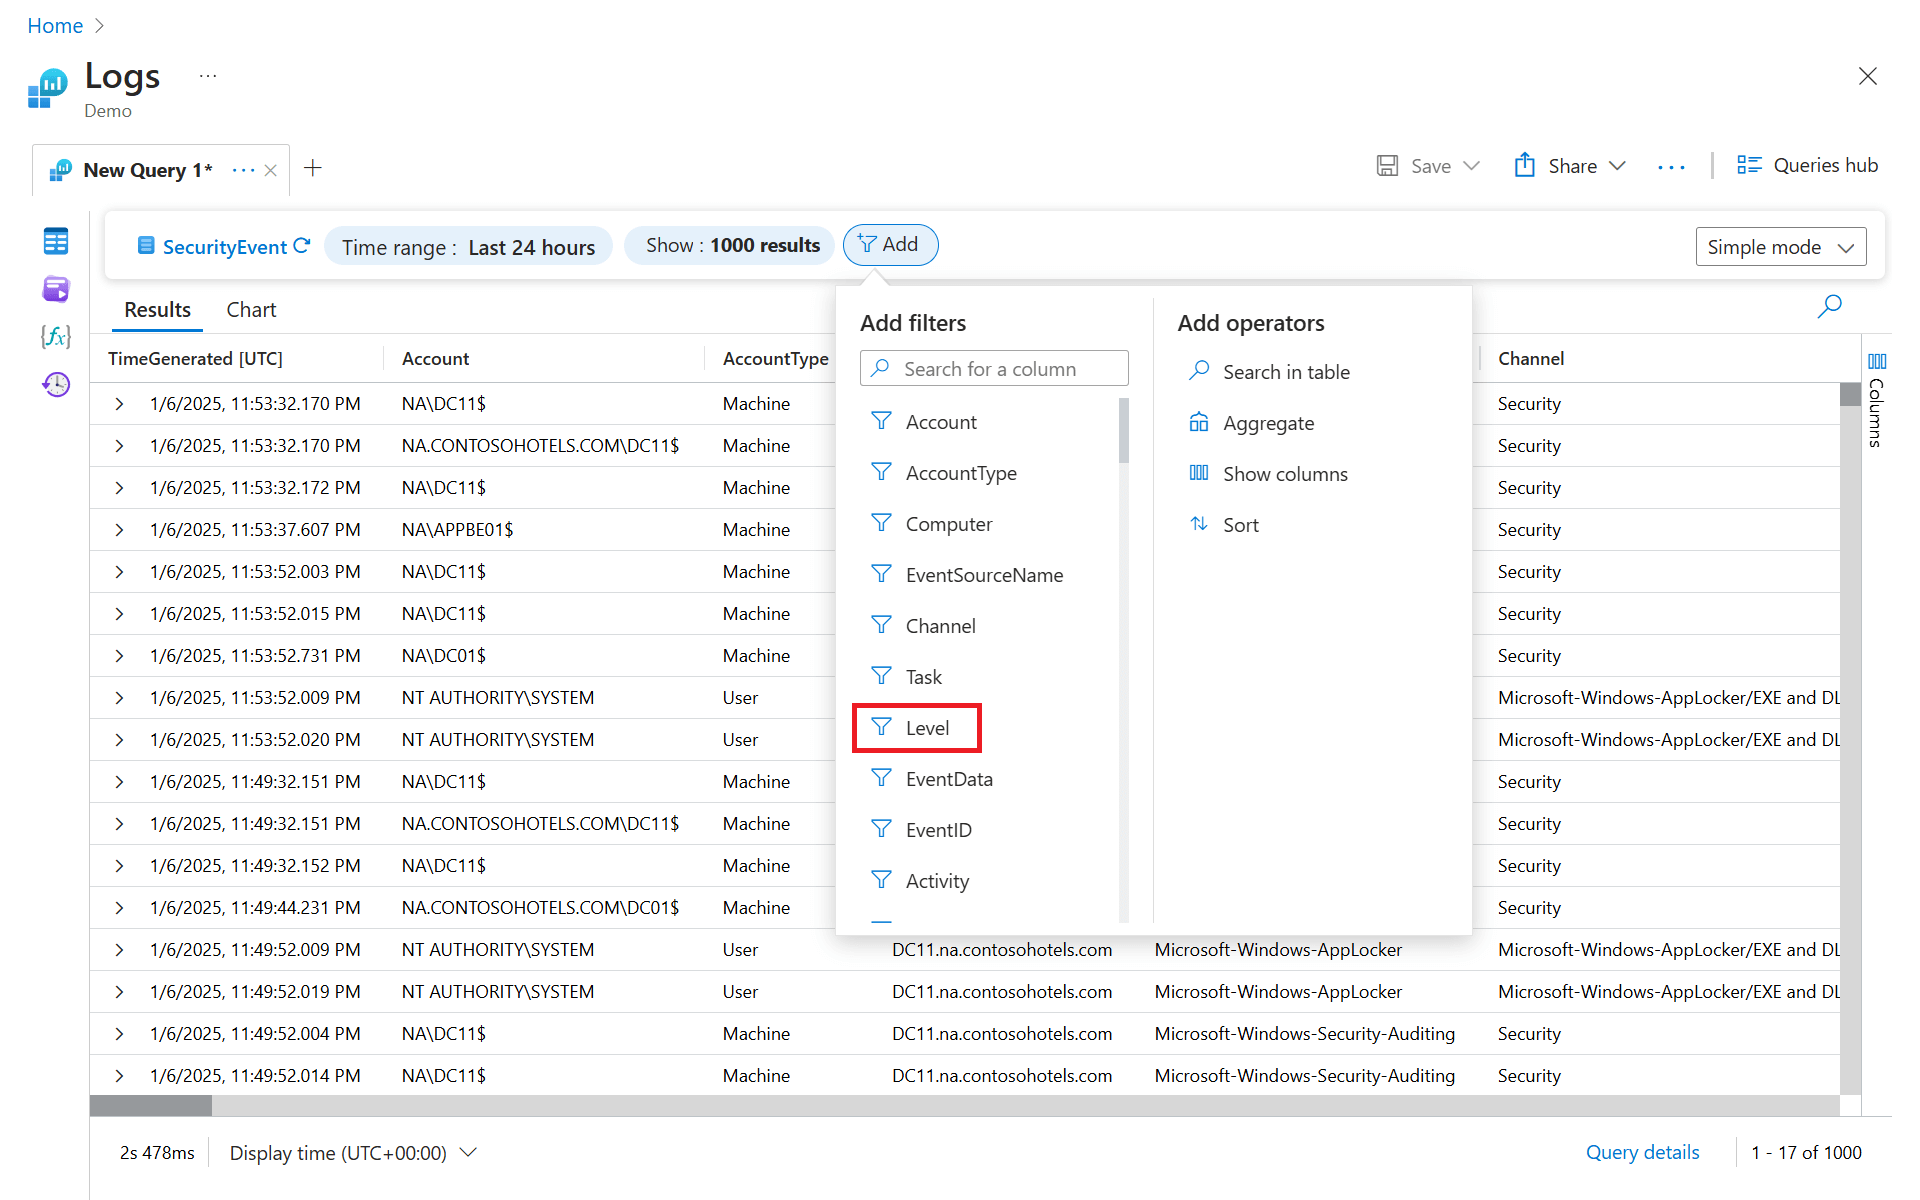This screenshot has height=1200, width=1920.
Task: Open the functions fx sidebar icon
Action: [56, 336]
